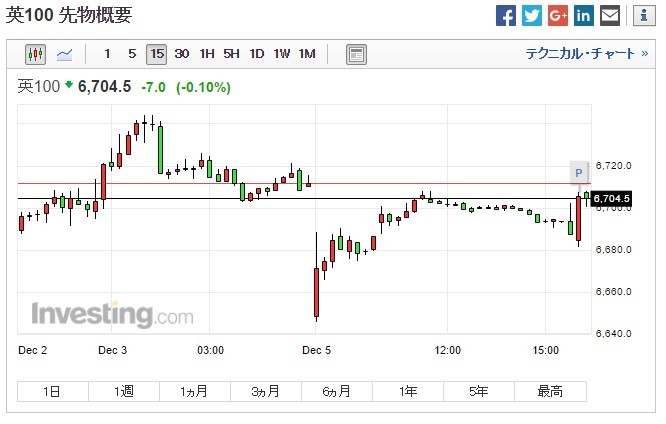Click the Dec 3 axis label

pyautogui.click(x=113, y=351)
